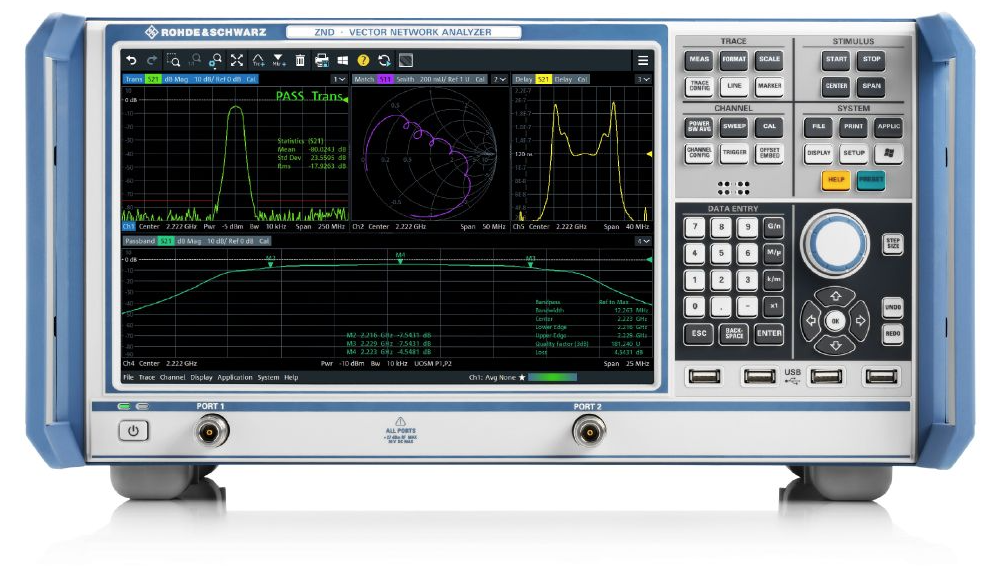Push the MEAS hardkey
Viewport: 1002px width, 566px height.
pyautogui.click(x=699, y=60)
